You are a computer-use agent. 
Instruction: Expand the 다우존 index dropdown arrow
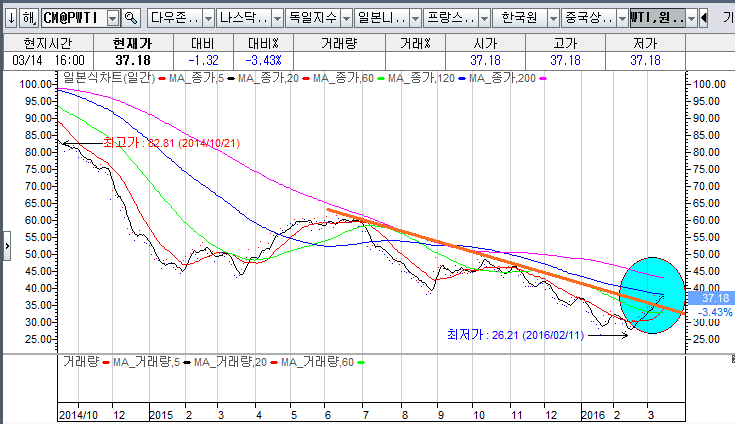[207, 18]
